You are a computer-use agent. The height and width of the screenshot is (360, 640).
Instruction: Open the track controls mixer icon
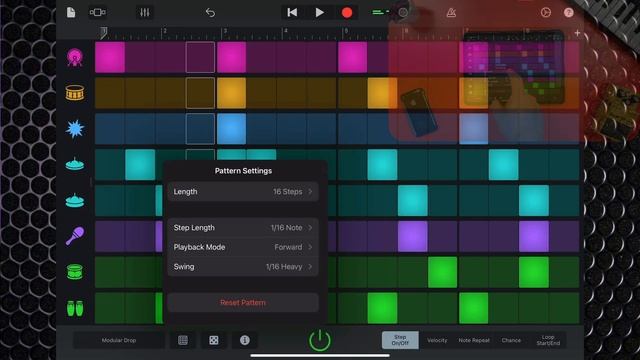point(144,13)
